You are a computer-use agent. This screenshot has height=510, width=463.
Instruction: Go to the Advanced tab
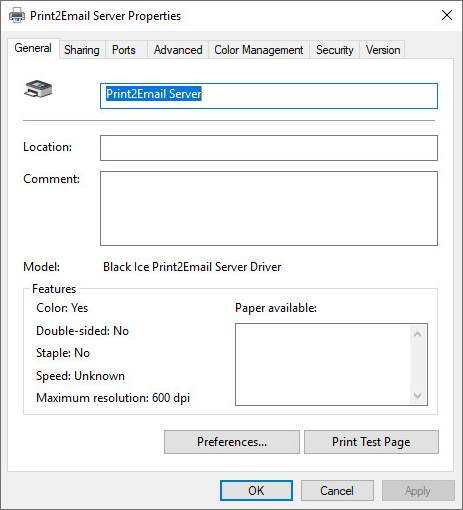pos(178,50)
